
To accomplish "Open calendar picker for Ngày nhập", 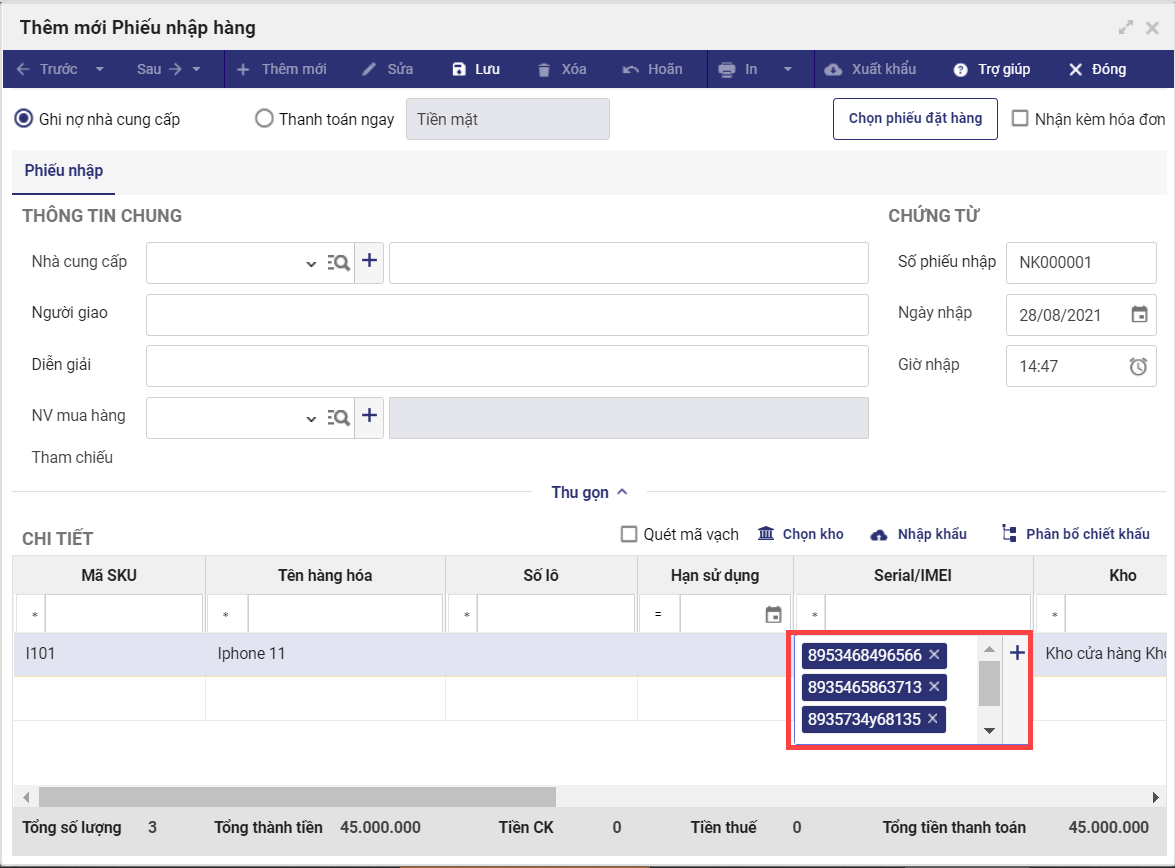I will [x=1139, y=315].
